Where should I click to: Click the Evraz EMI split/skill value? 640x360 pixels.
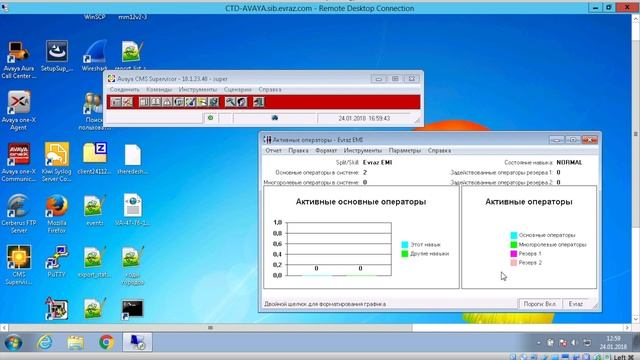tap(377, 162)
